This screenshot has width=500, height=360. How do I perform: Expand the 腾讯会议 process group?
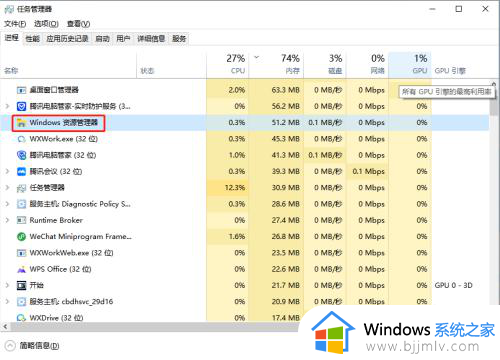point(7,172)
